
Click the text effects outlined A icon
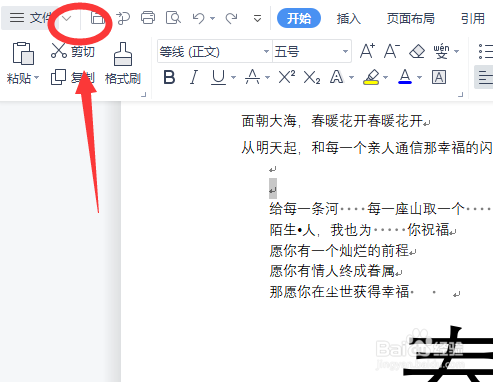coord(337,77)
